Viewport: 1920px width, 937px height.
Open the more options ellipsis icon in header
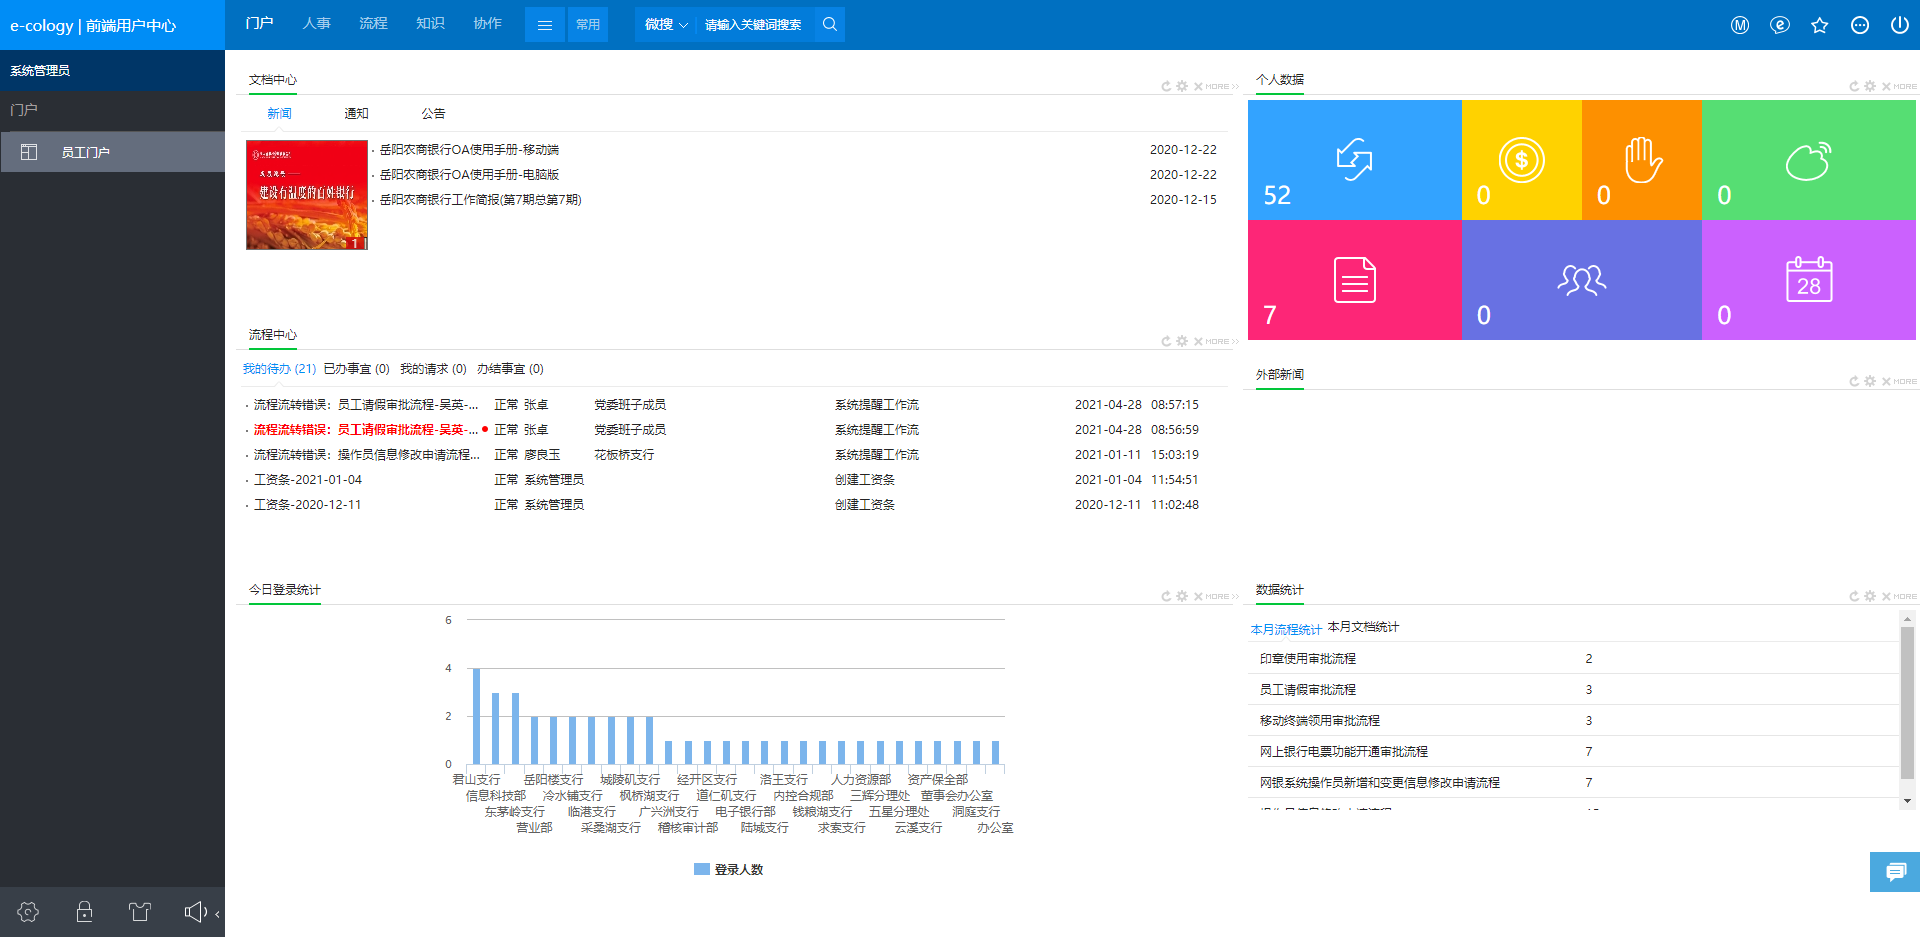[1860, 25]
